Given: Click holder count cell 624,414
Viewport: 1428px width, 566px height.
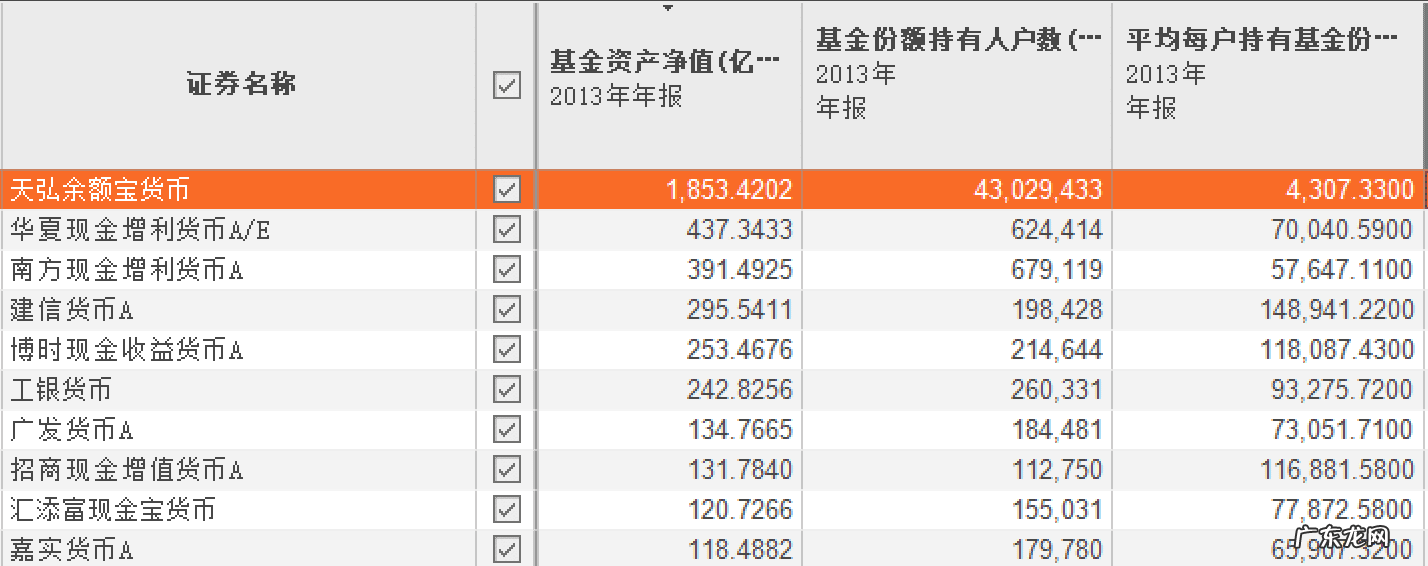Looking at the screenshot, I should [957, 230].
